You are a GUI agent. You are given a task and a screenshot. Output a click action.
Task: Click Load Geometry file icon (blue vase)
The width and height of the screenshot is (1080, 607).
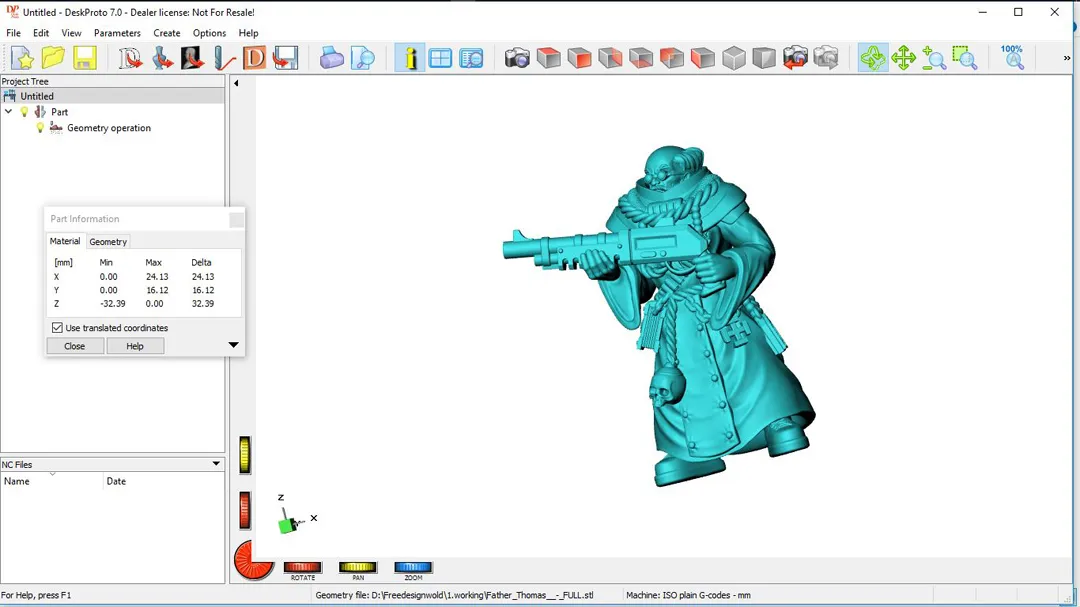(163, 59)
